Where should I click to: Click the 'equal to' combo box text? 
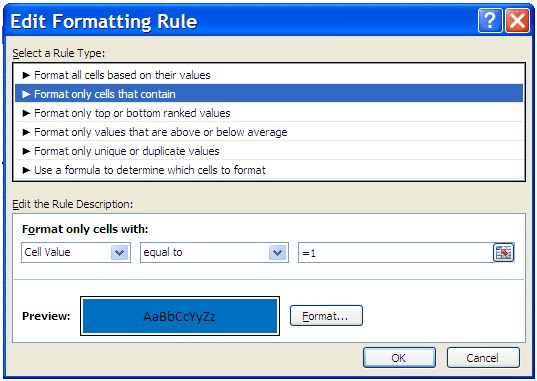click(163, 253)
